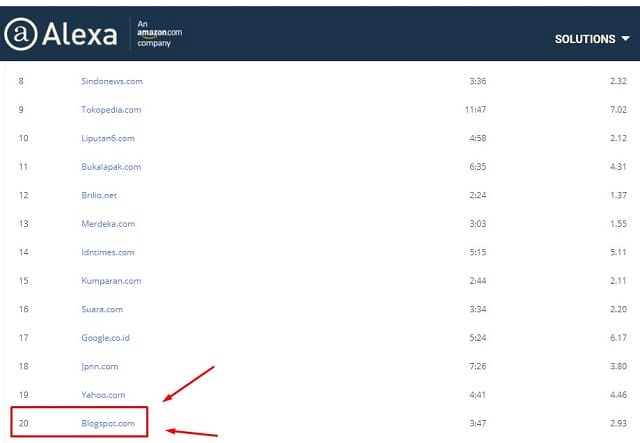Click the Liputan6.com link
The height and width of the screenshot is (443, 640).
coord(107,138)
